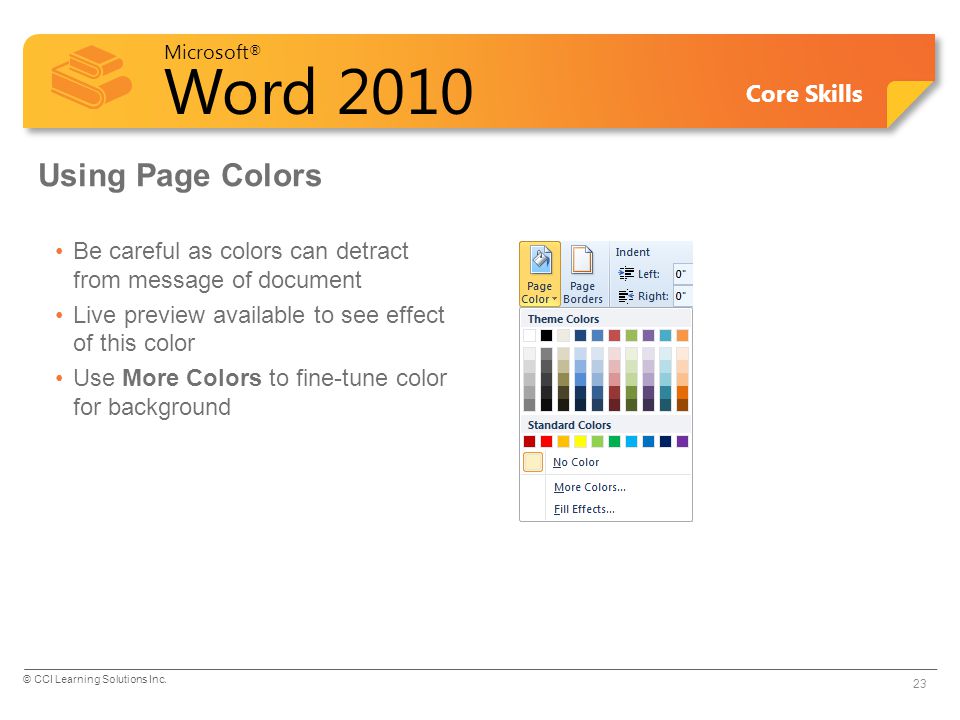Click the Standard Colors heading

[x=569, y=425]
